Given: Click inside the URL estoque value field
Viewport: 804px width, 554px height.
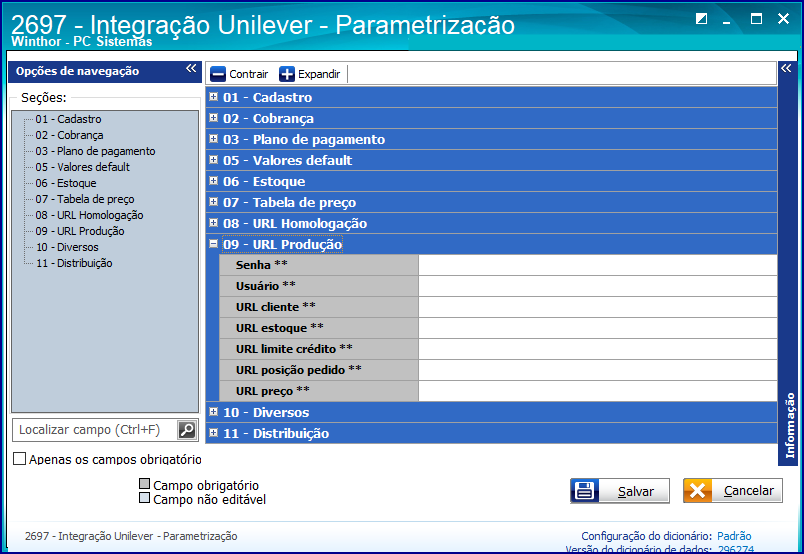Looking at the screenshot, I should tap(597, 328).
